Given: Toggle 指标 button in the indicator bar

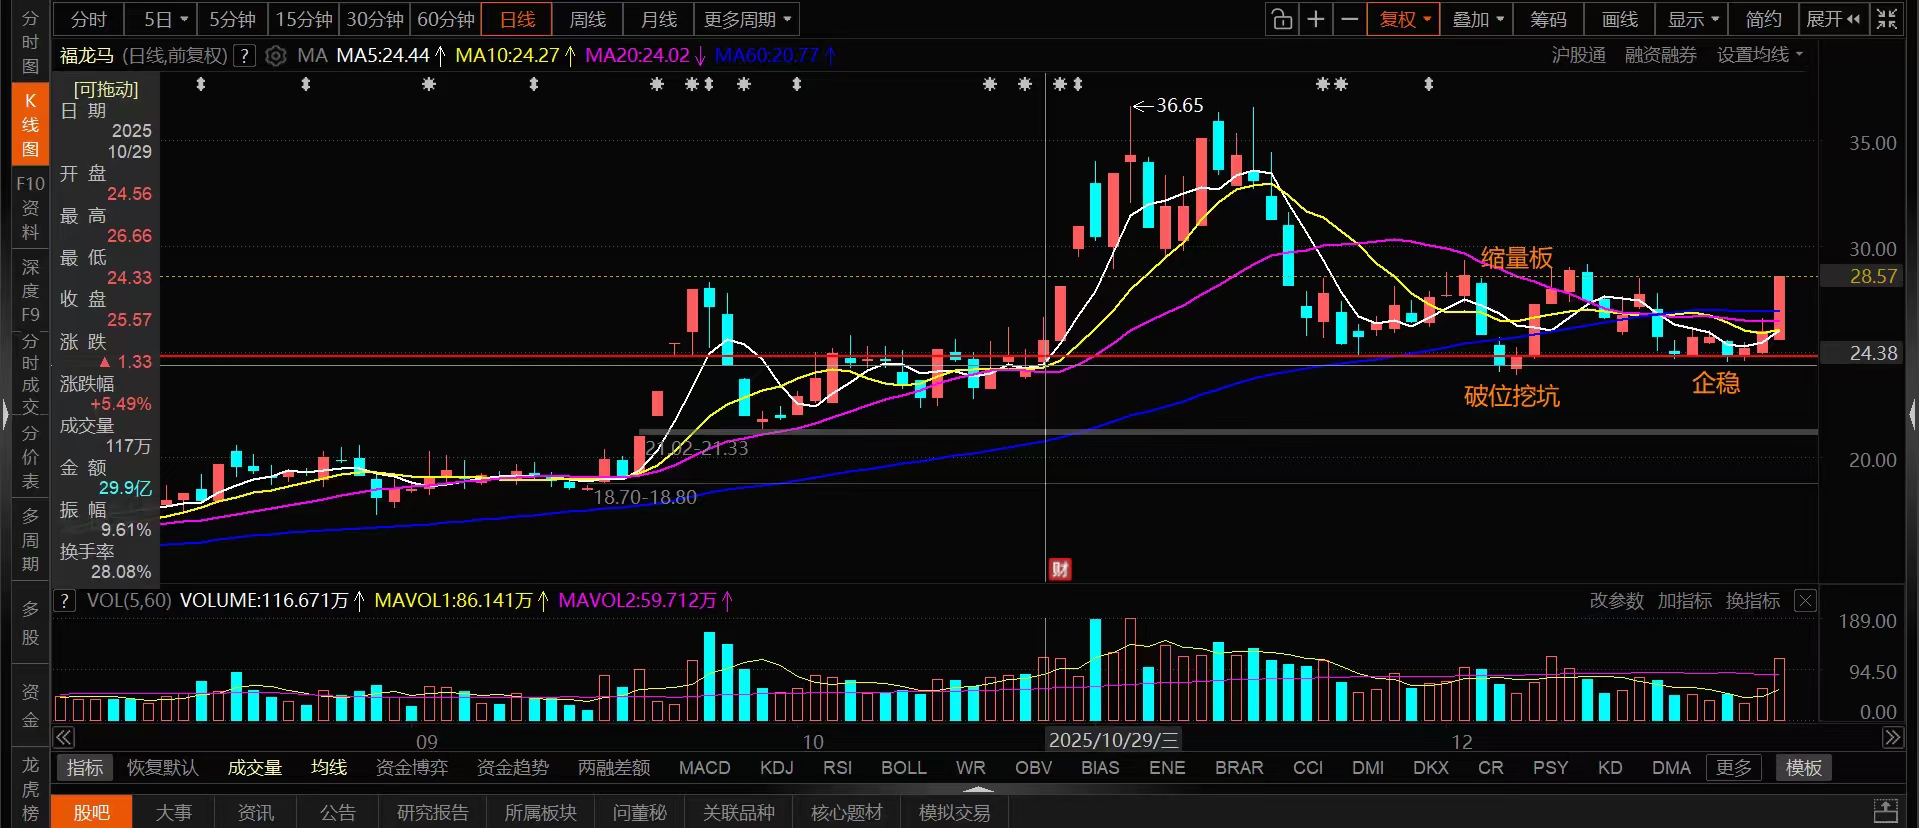Looking at the screenshot, I should click(85, 767).
